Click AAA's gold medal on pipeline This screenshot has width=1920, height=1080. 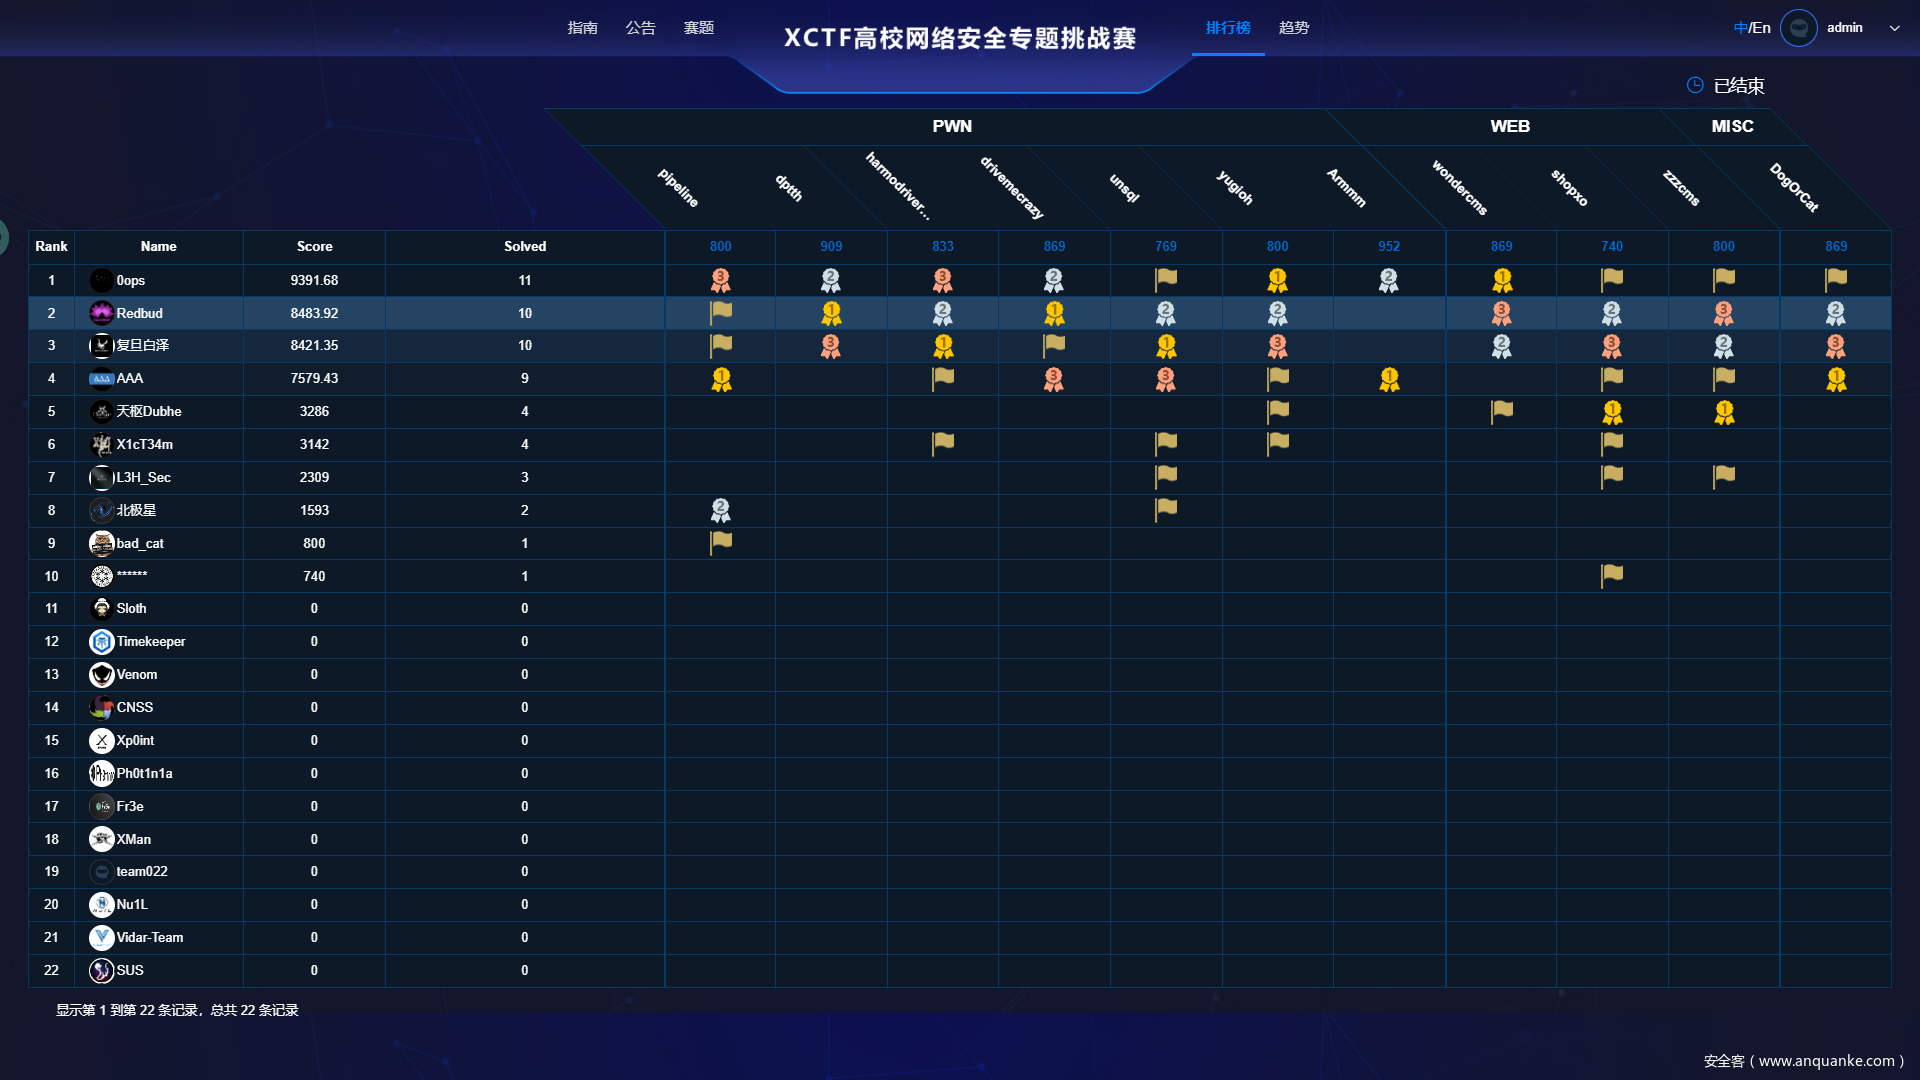point(720,379)
